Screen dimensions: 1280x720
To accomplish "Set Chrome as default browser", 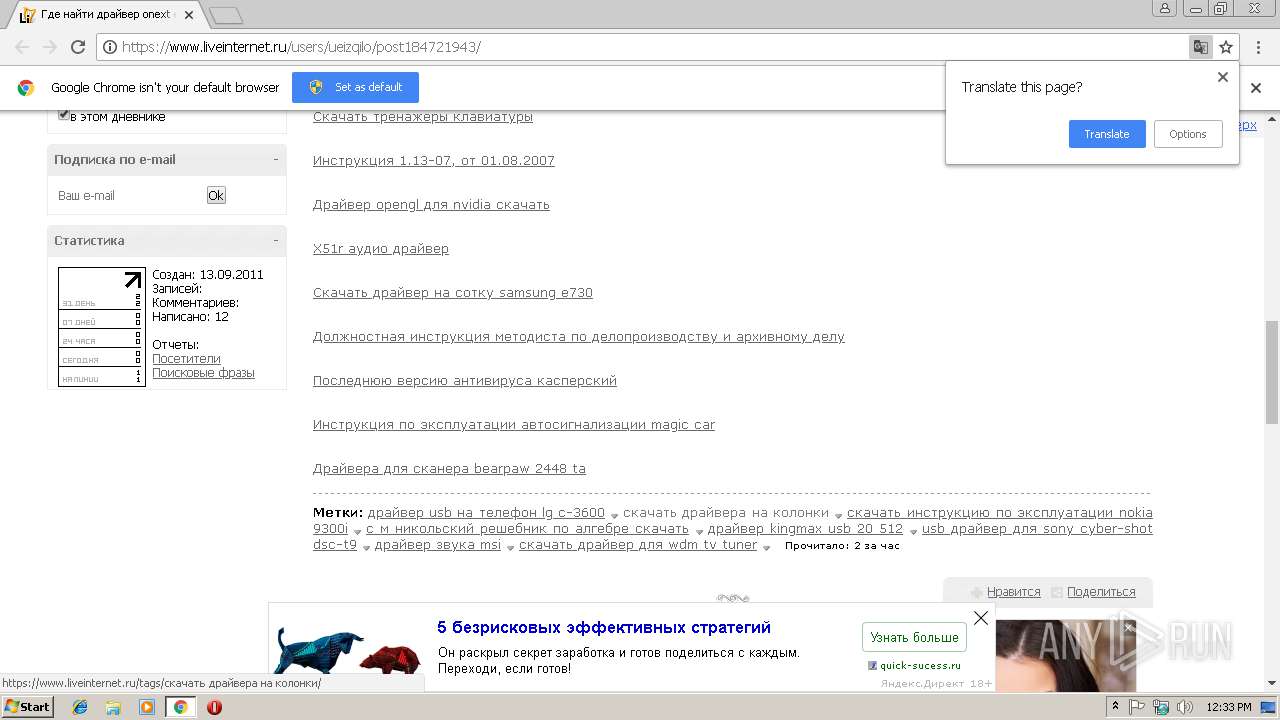I will [355, 87].
